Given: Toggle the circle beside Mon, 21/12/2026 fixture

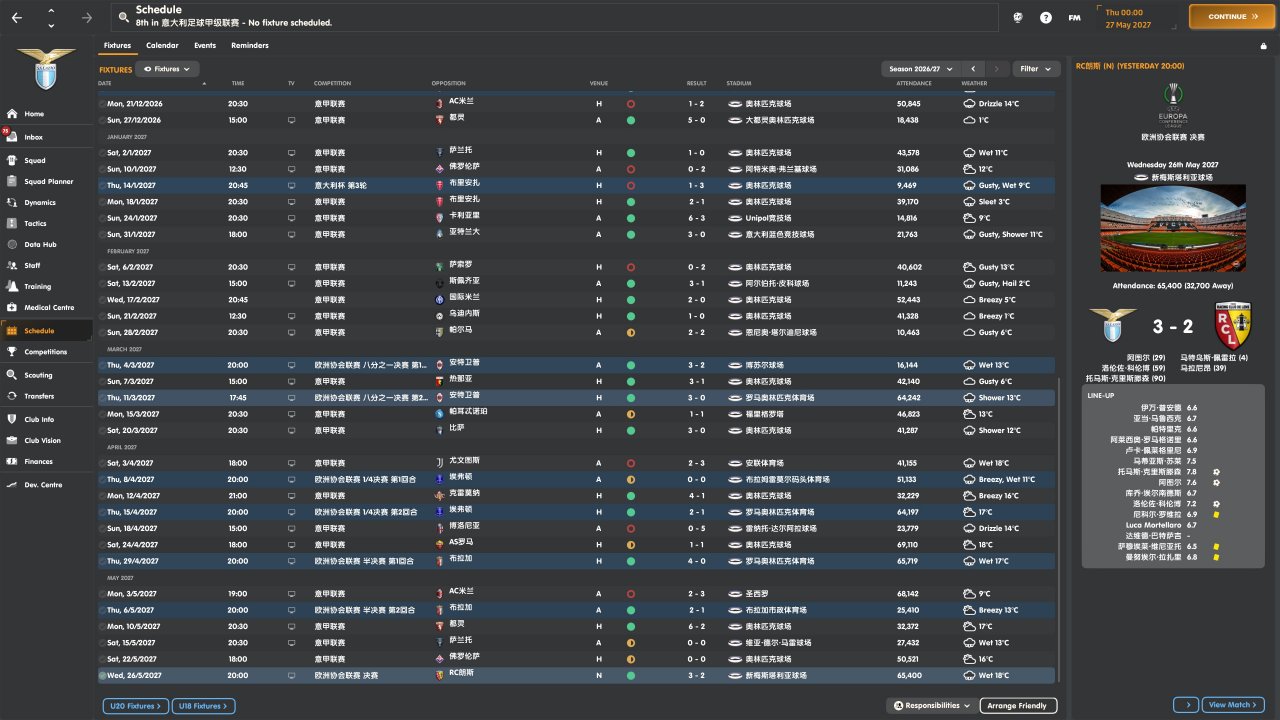Looking at the screenshot, I should click(x=103, y=103).
